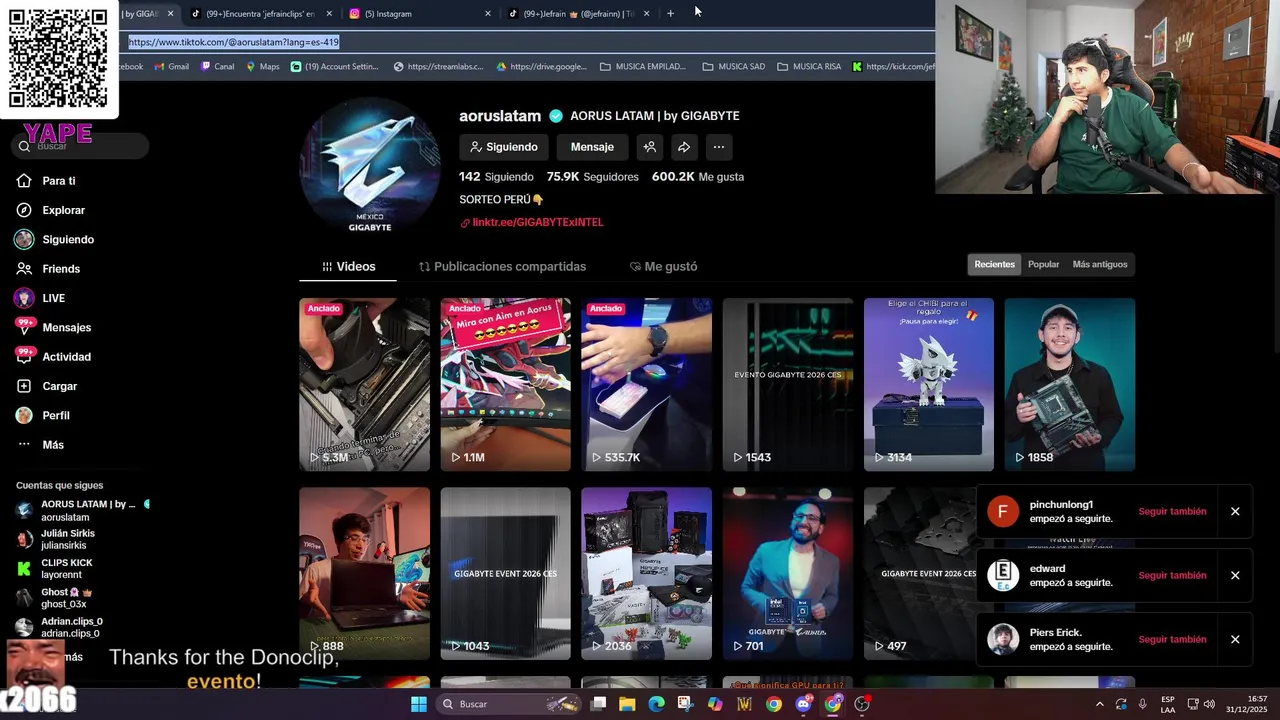Open the video with 888 views
The width and height of the screenshot is (1280, 720).
[x=364, y=573]
